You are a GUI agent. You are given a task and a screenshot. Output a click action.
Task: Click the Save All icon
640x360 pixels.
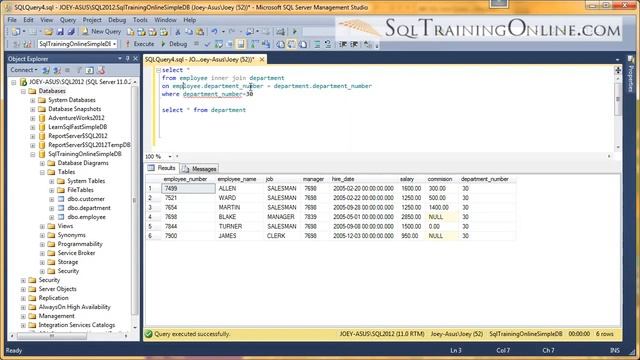(x=71, y=31)
